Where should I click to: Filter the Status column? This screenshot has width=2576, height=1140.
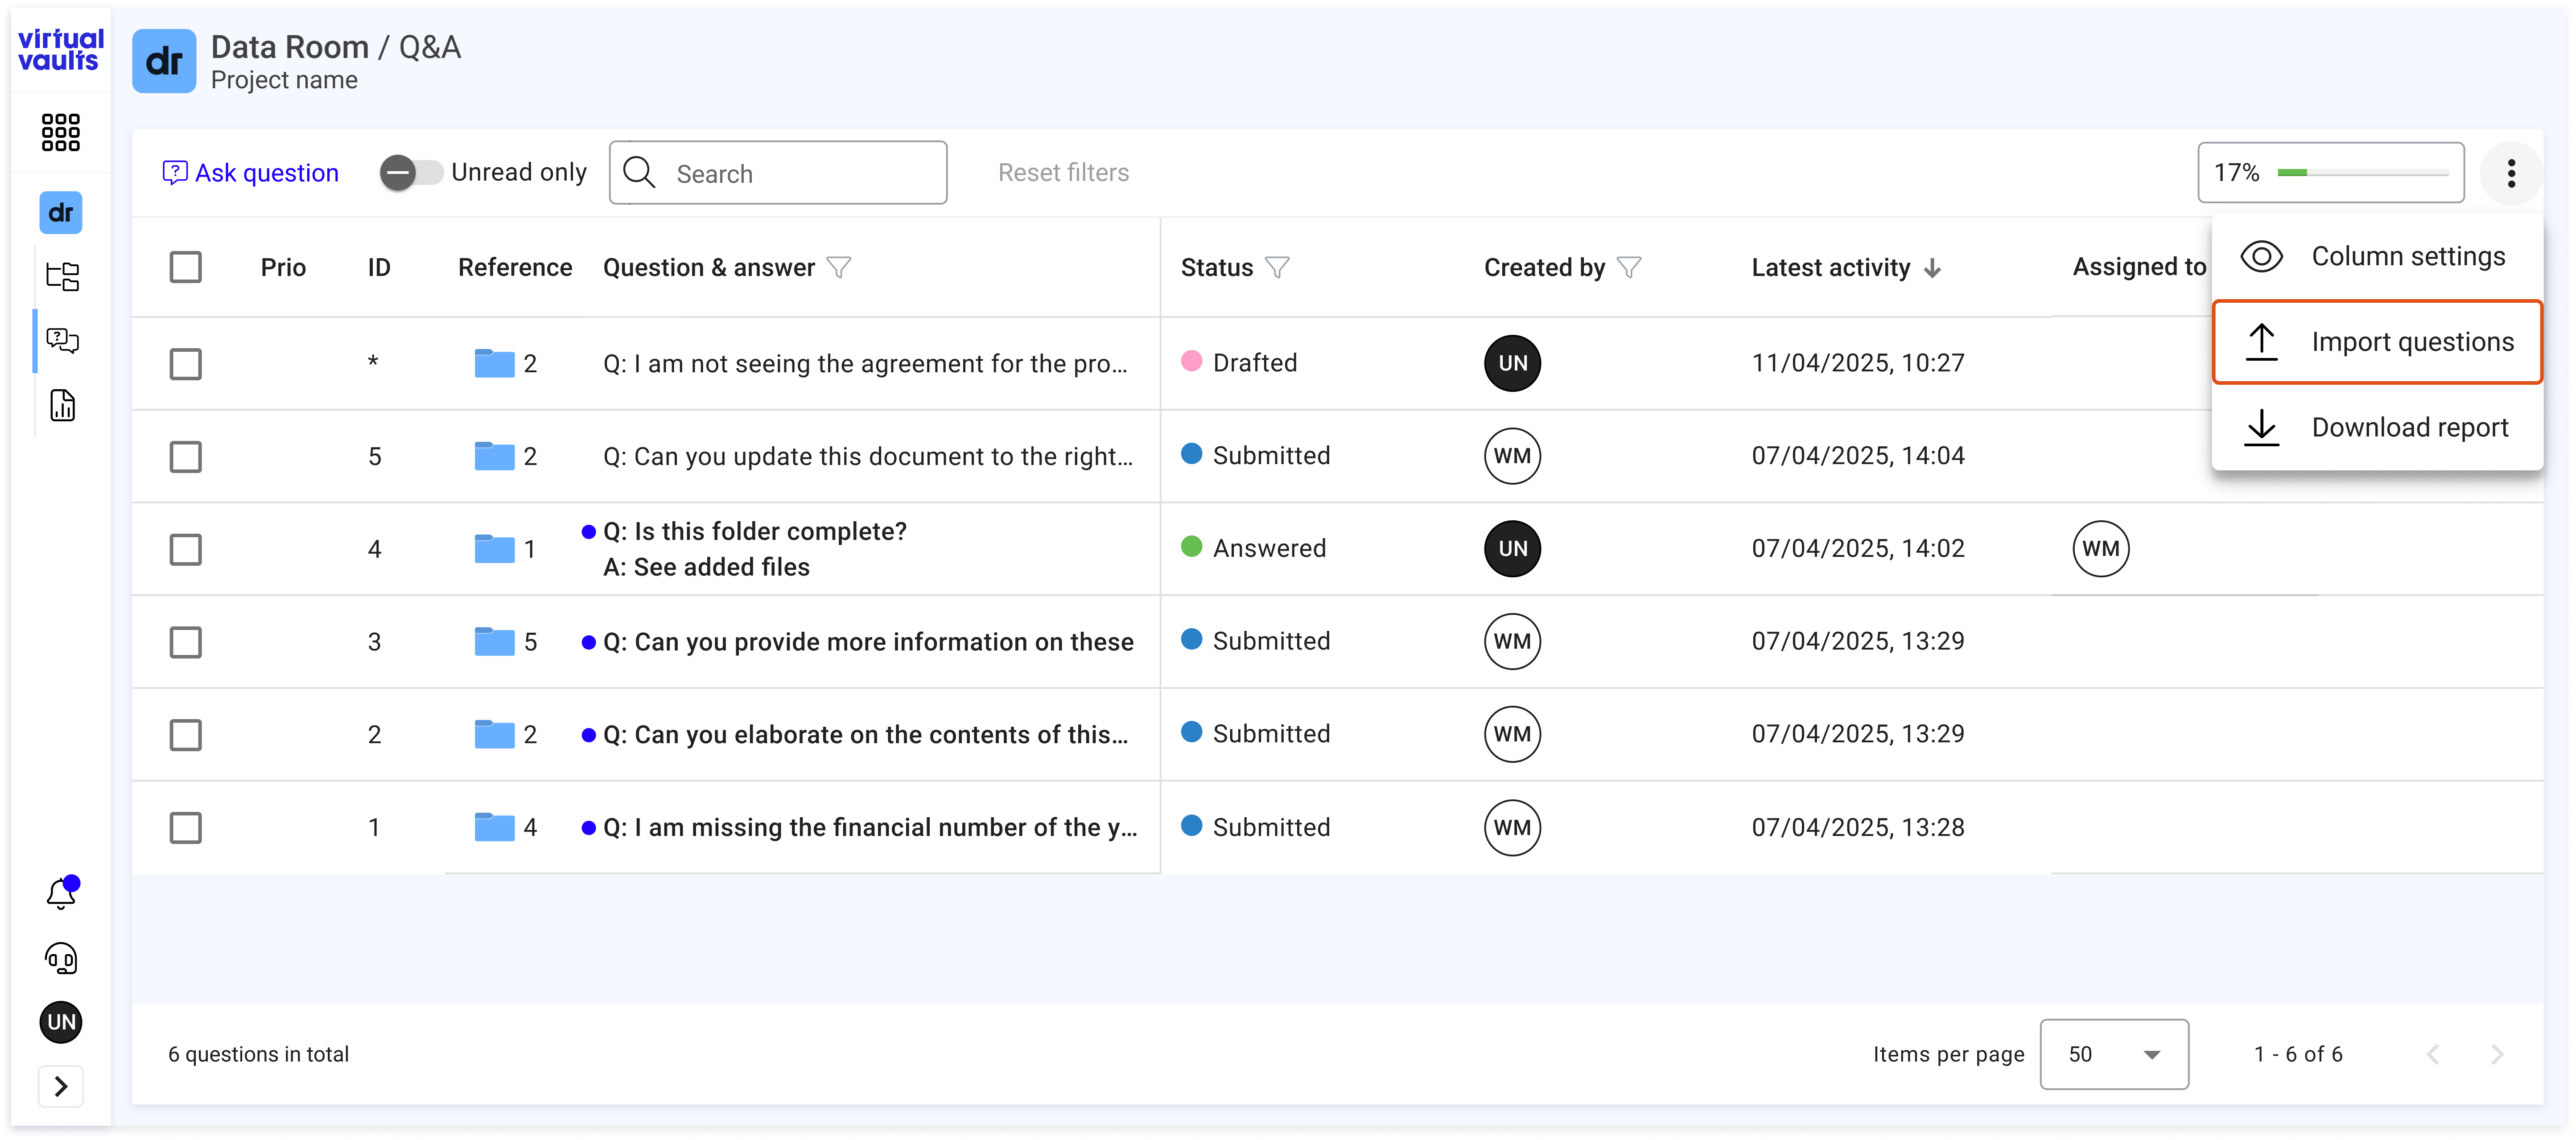pos(1277,268)
